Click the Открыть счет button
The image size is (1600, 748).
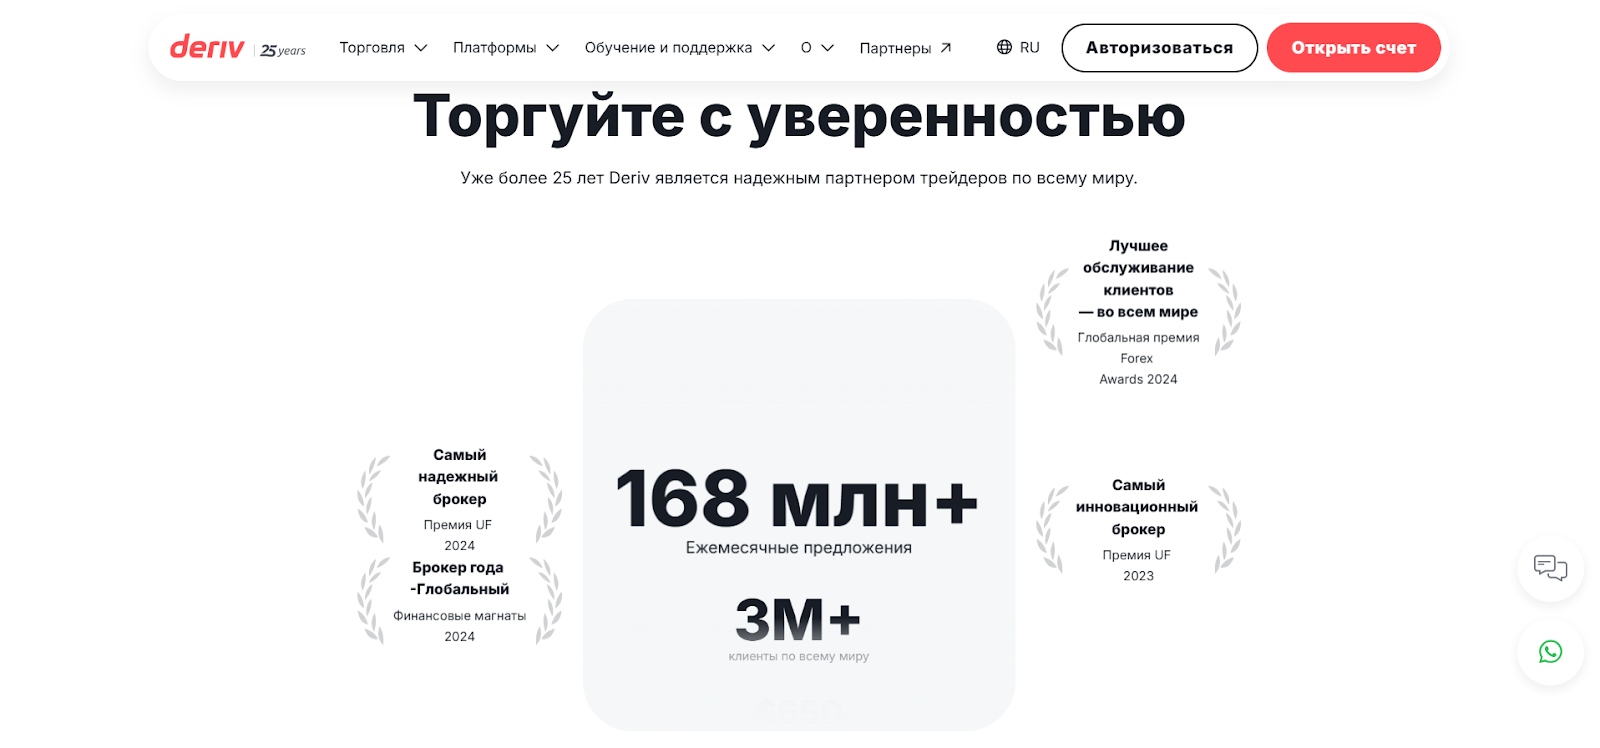(x=1353, y=48)
